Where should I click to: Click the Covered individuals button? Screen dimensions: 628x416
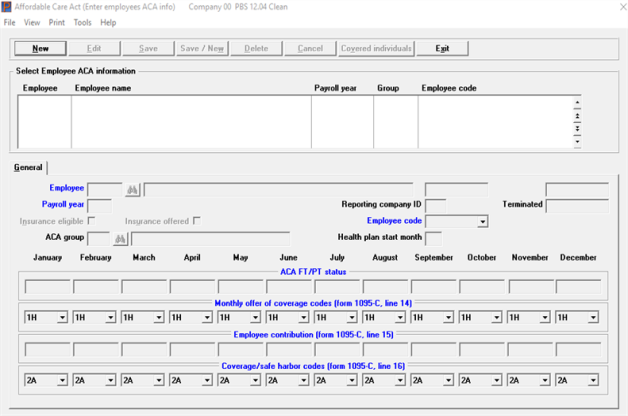375,48
